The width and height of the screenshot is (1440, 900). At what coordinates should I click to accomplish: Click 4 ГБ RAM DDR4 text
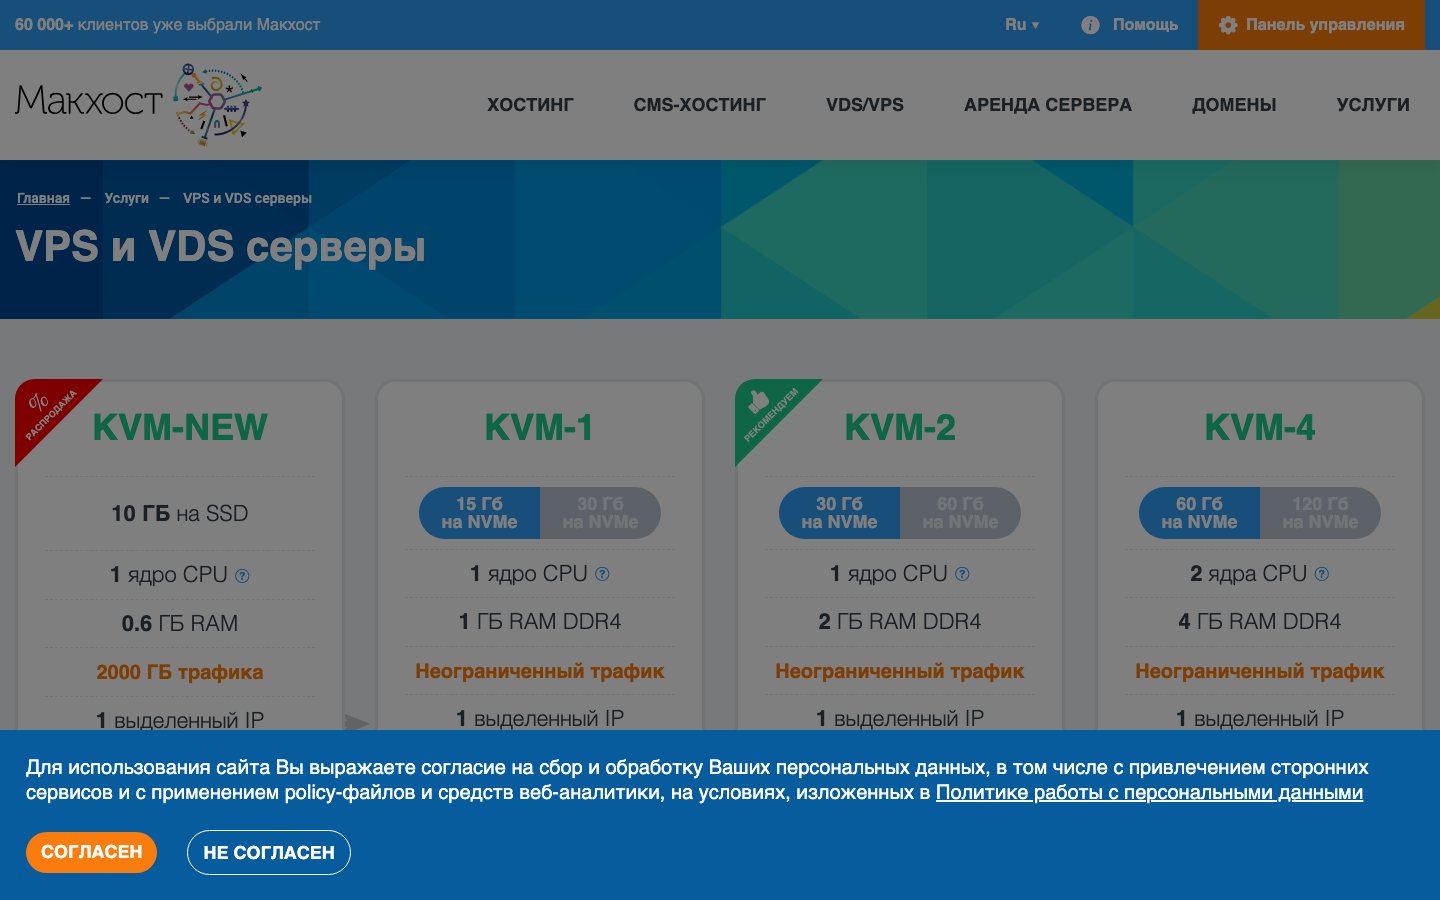[x=1260, y=622]
